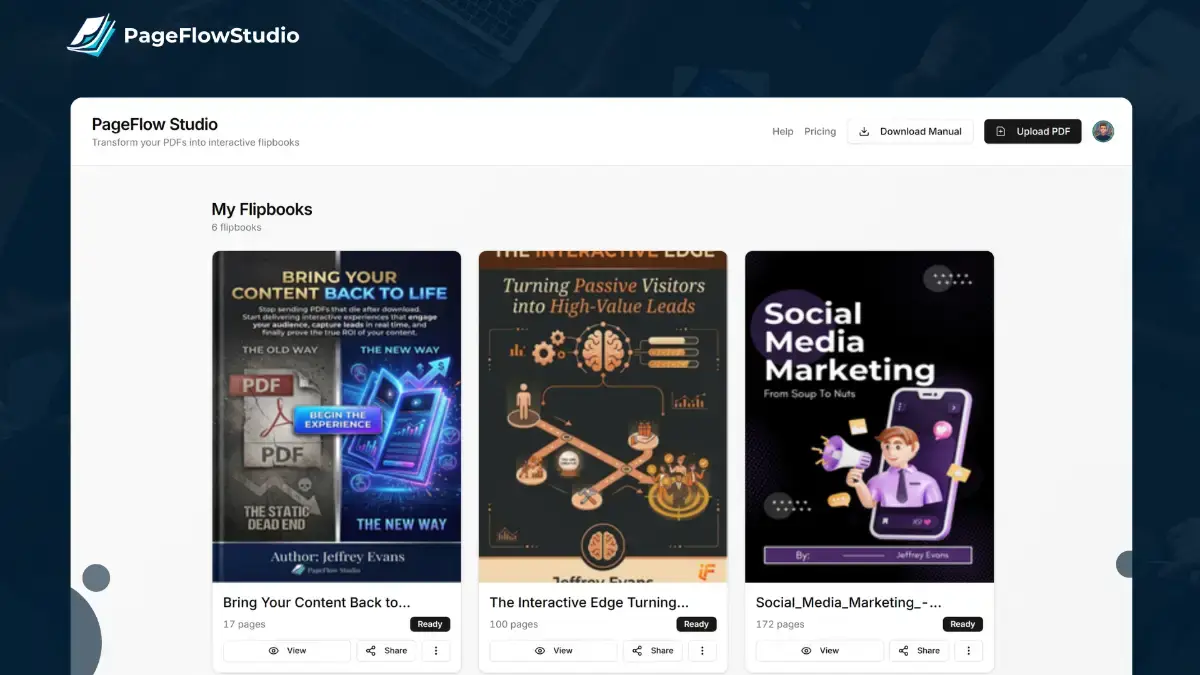
Task: Open The Interactive Edge cover thumbnail
Action: (603, 416)
